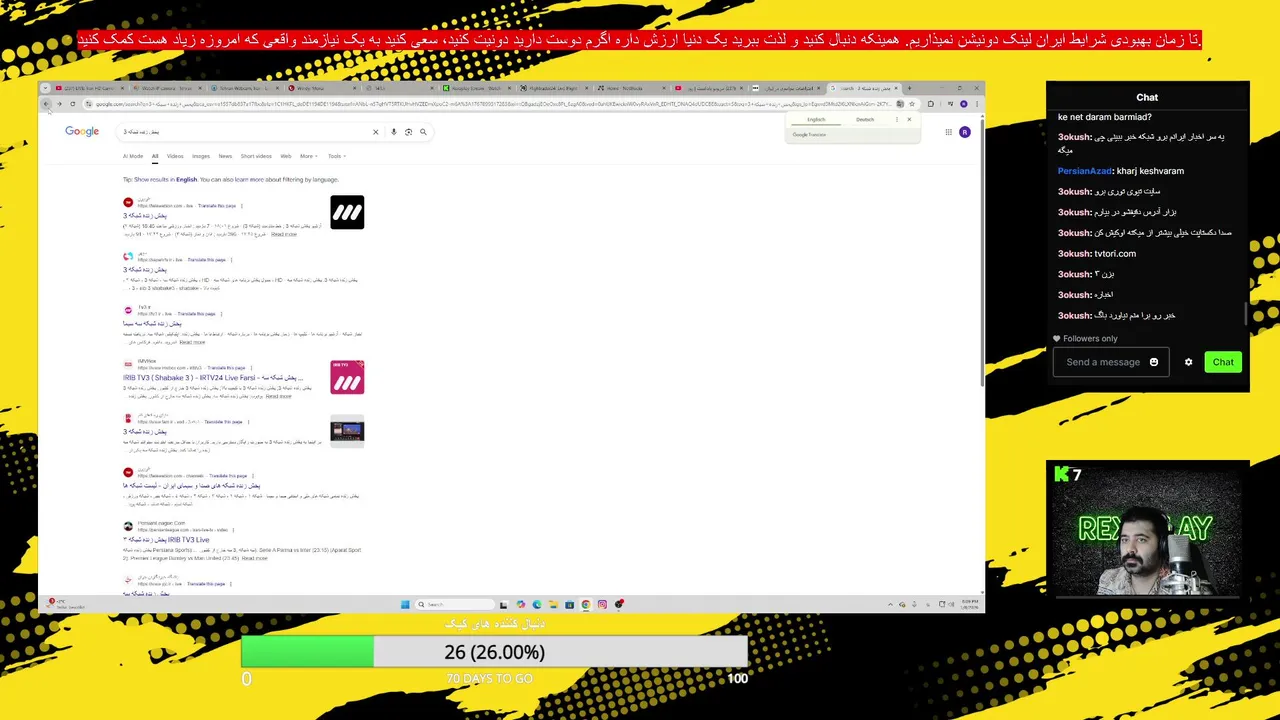Close the Google Translate popup
The width and height of the screenshot is (1280, 720).
point(909,119)
